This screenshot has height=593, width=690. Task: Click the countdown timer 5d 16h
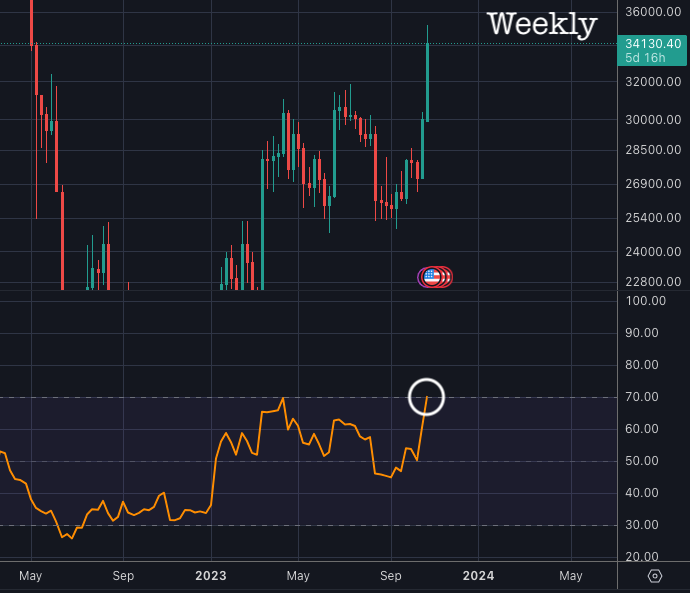(x=645, y=58)
